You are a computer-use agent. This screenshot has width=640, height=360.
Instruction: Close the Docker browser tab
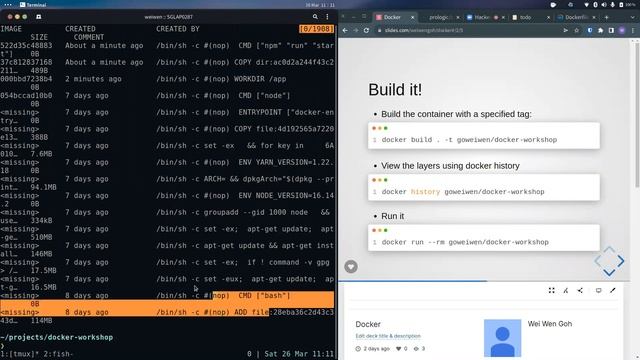point(412,17)
